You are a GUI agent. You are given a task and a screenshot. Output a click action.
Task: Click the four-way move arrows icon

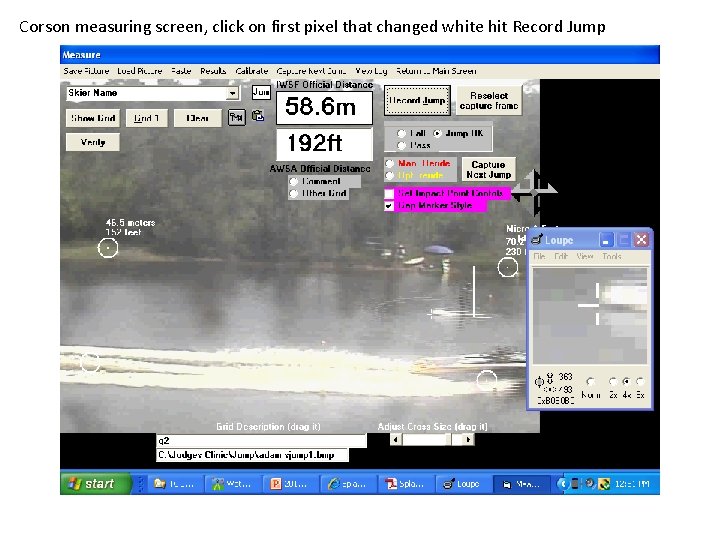[x=534, y=192]
